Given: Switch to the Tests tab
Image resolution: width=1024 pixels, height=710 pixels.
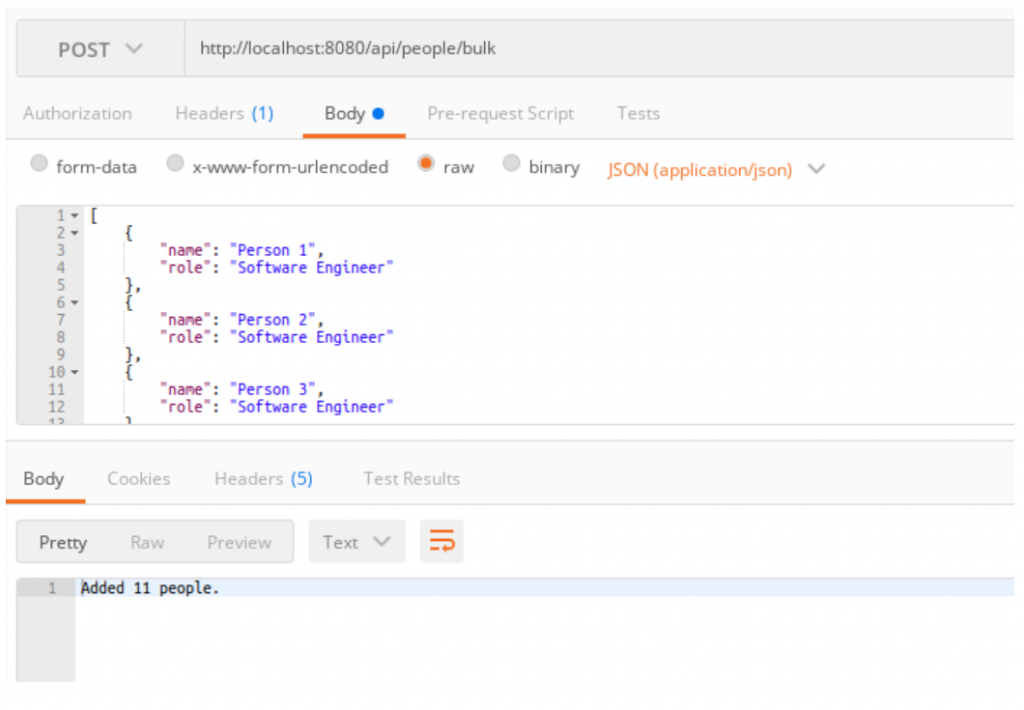Looking at the screenshot, I should tap(638, 113).
